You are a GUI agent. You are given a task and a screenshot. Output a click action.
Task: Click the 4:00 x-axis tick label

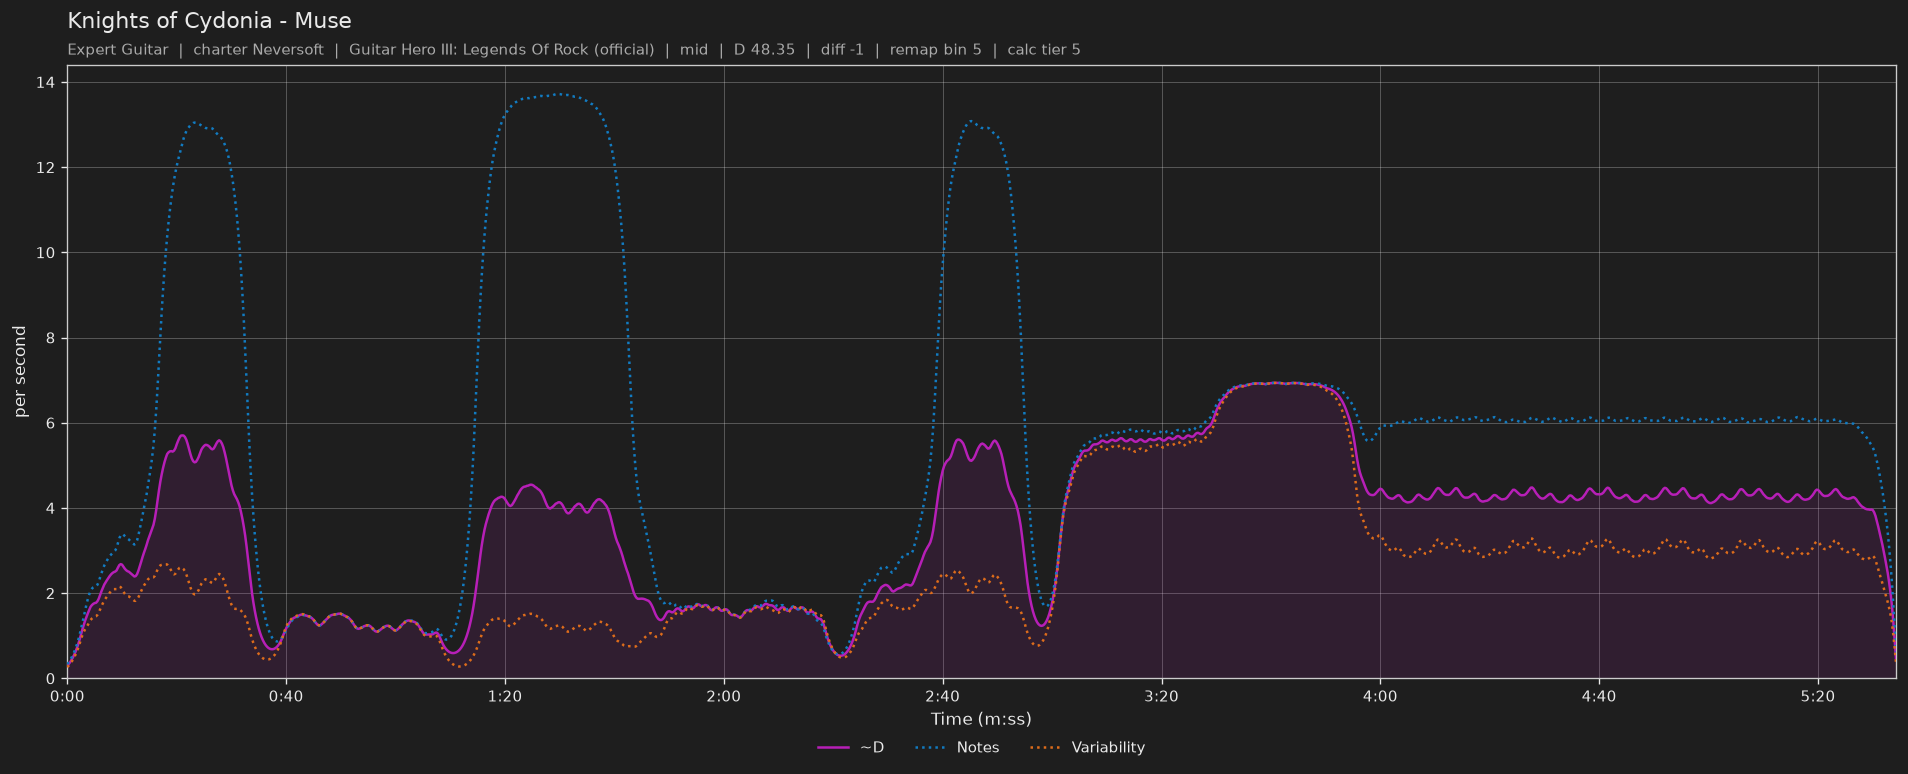[x=1380, y=696]
